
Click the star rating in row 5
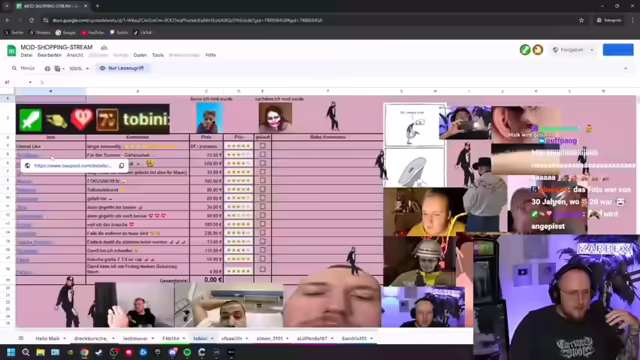pos(238,155)
